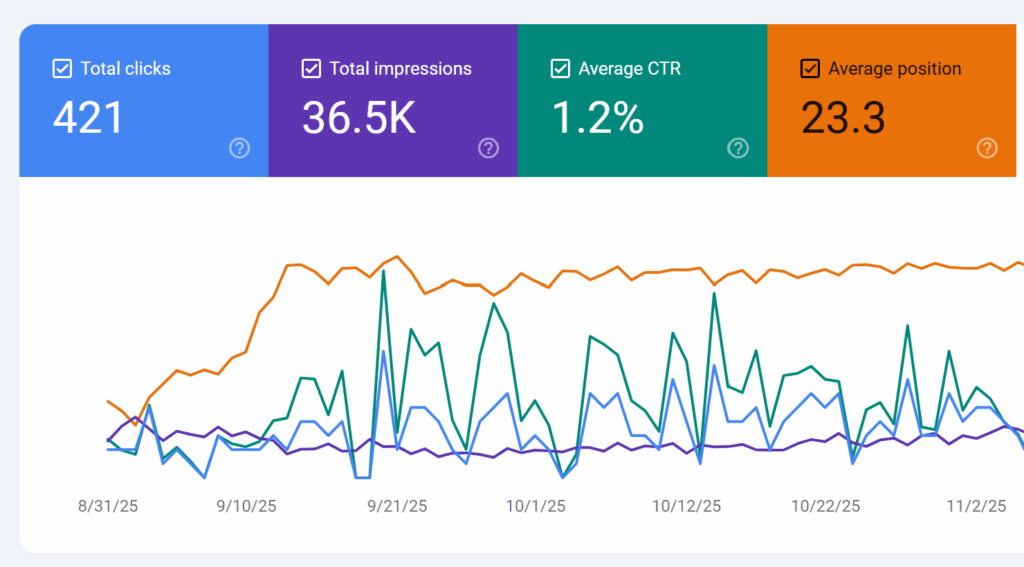Image resolution: width=1024 pixels, height=567 pixels.
Task: Uncheck the Total clicks checkbox
Action: point(62,69)
